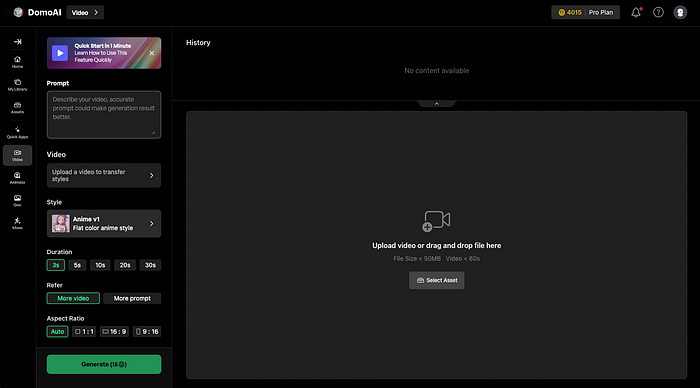Set aspect ratio to 1:1

coord(84,332)
